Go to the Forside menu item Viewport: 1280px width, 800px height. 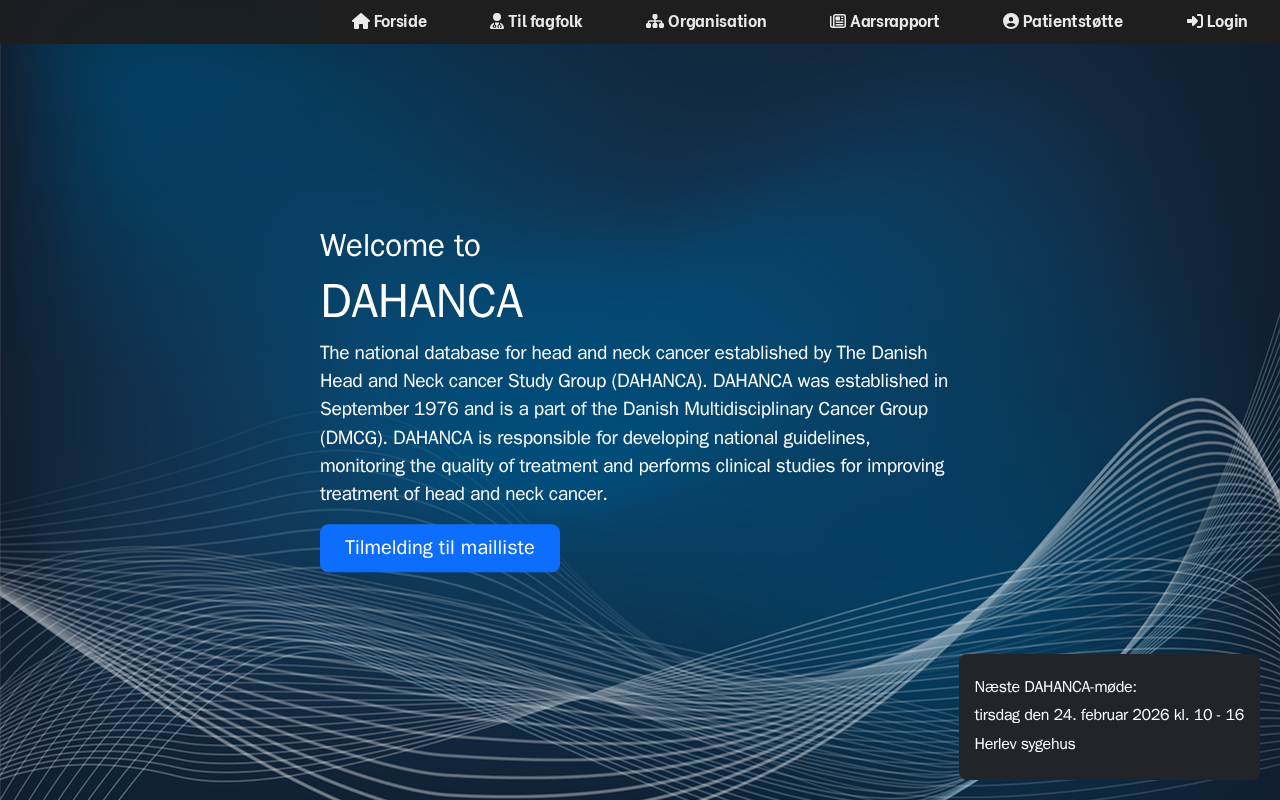point(389,22)
